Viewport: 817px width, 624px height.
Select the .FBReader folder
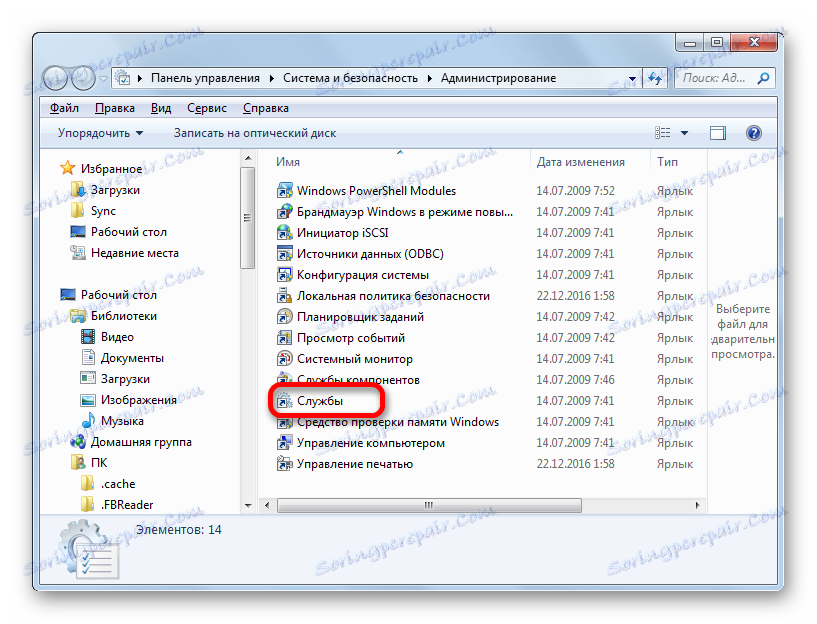[127, 505]
